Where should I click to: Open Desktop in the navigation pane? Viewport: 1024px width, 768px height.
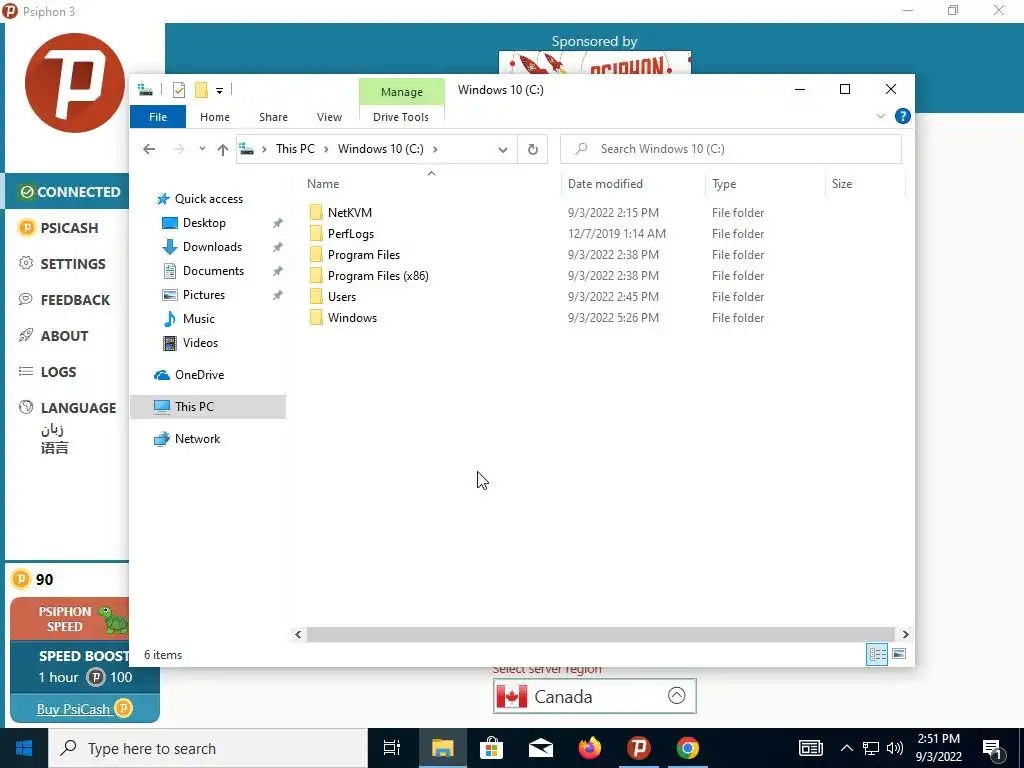pyautogui.click(x=204, y=223)
